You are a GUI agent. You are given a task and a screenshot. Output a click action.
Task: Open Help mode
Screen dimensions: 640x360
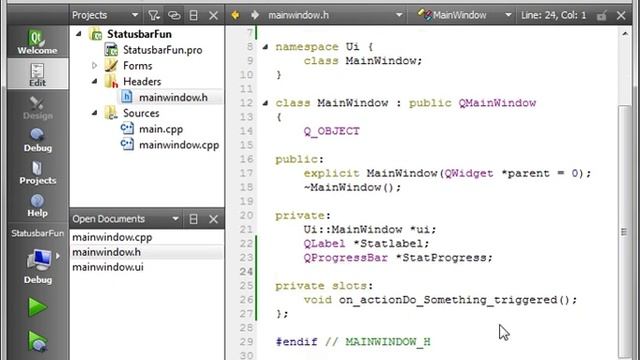(x=37, y=205)
